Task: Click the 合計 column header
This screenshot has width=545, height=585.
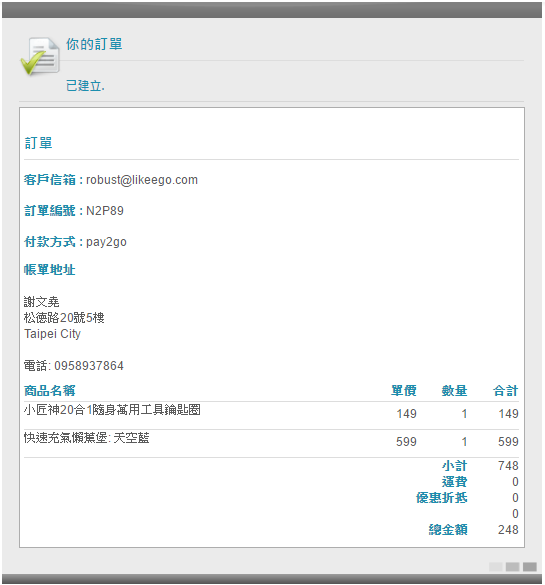Action: [x=505, y=391]
